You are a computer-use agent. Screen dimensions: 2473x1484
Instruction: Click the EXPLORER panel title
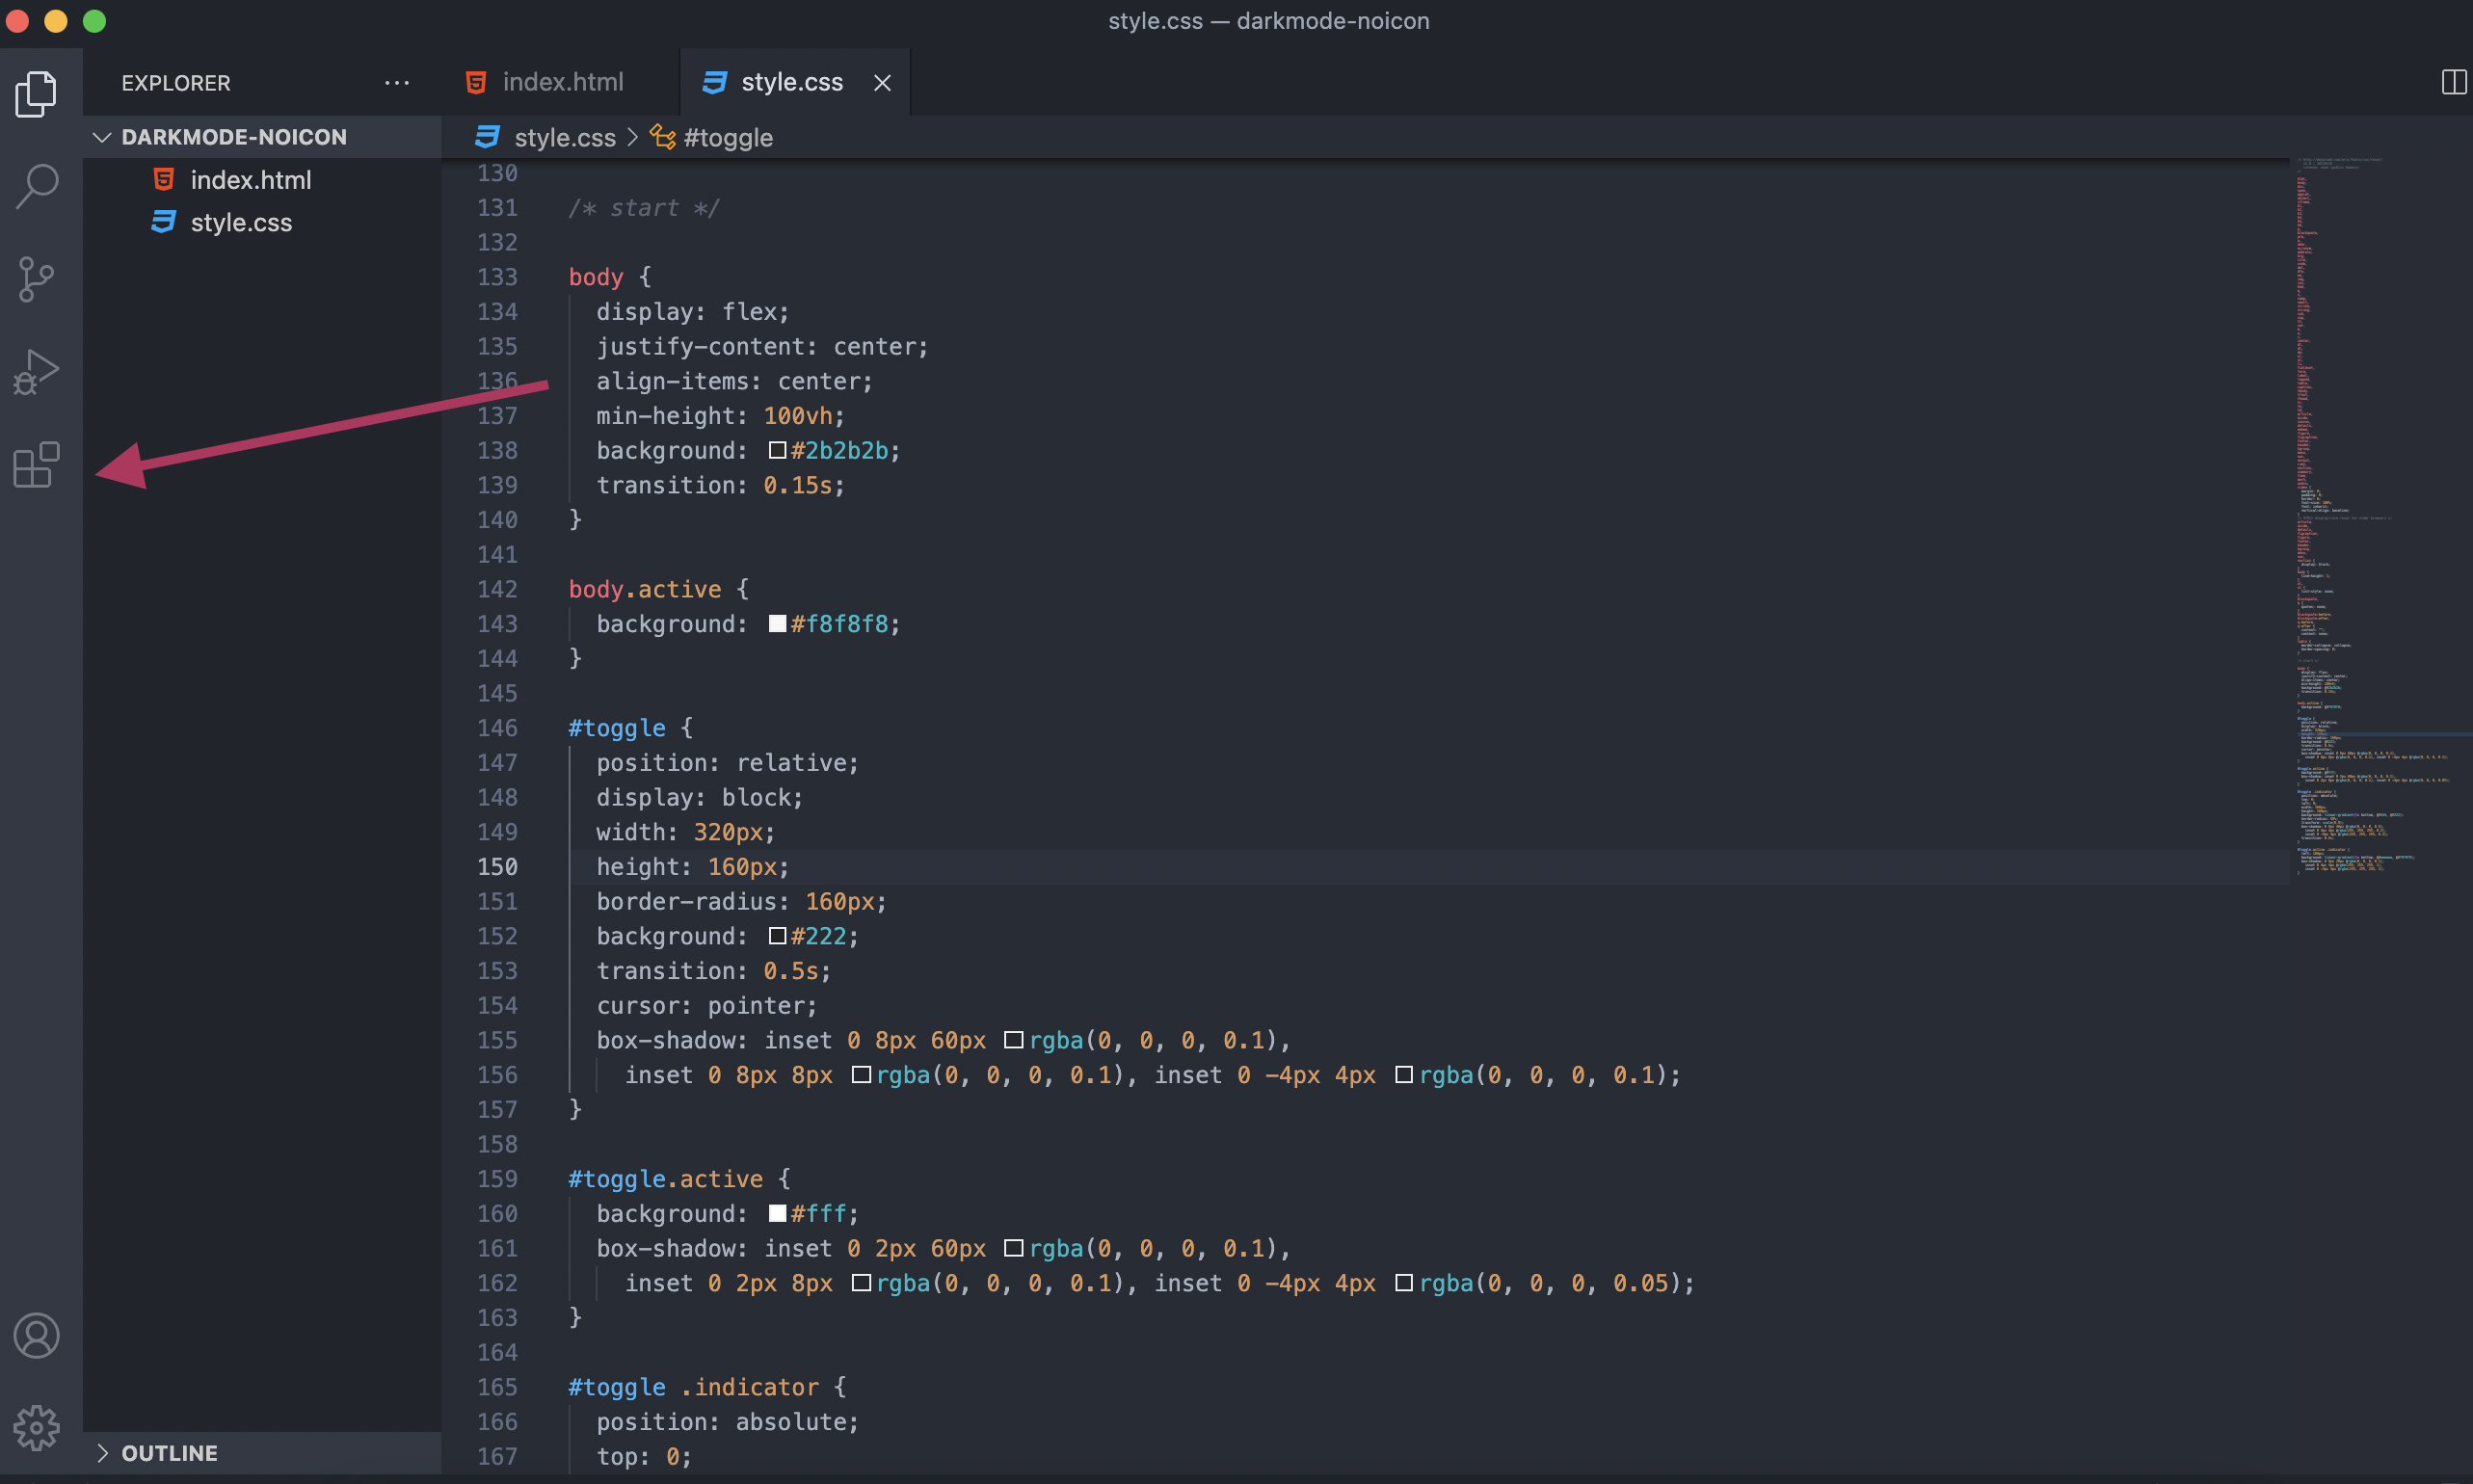tap(176, 83)
